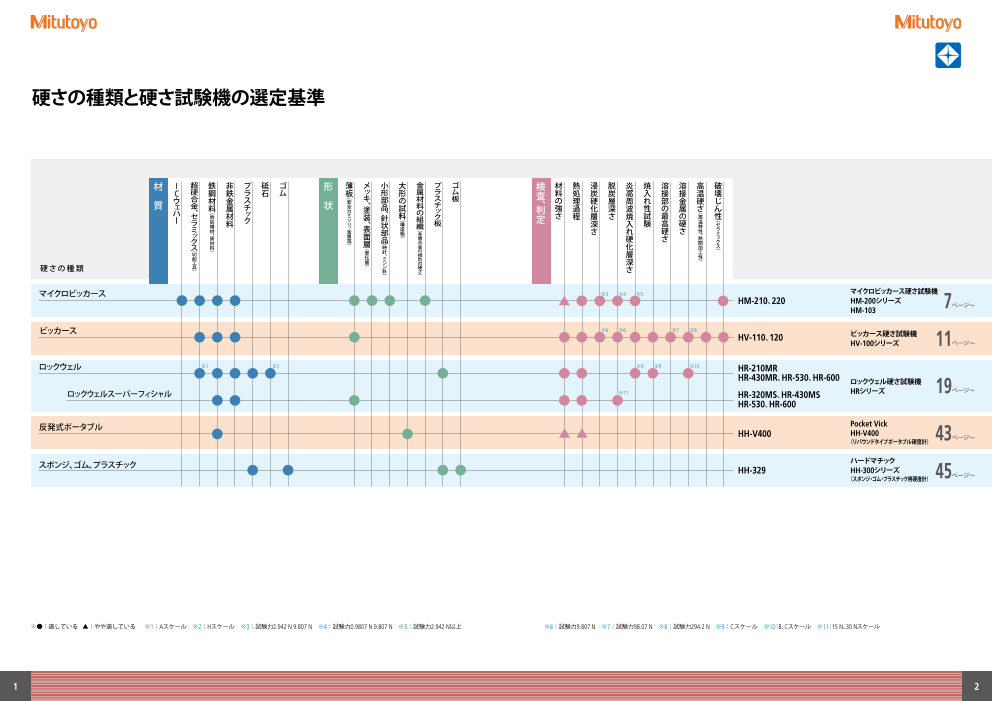
Task: Click the green 形状 category header
Action: [328, 231]
